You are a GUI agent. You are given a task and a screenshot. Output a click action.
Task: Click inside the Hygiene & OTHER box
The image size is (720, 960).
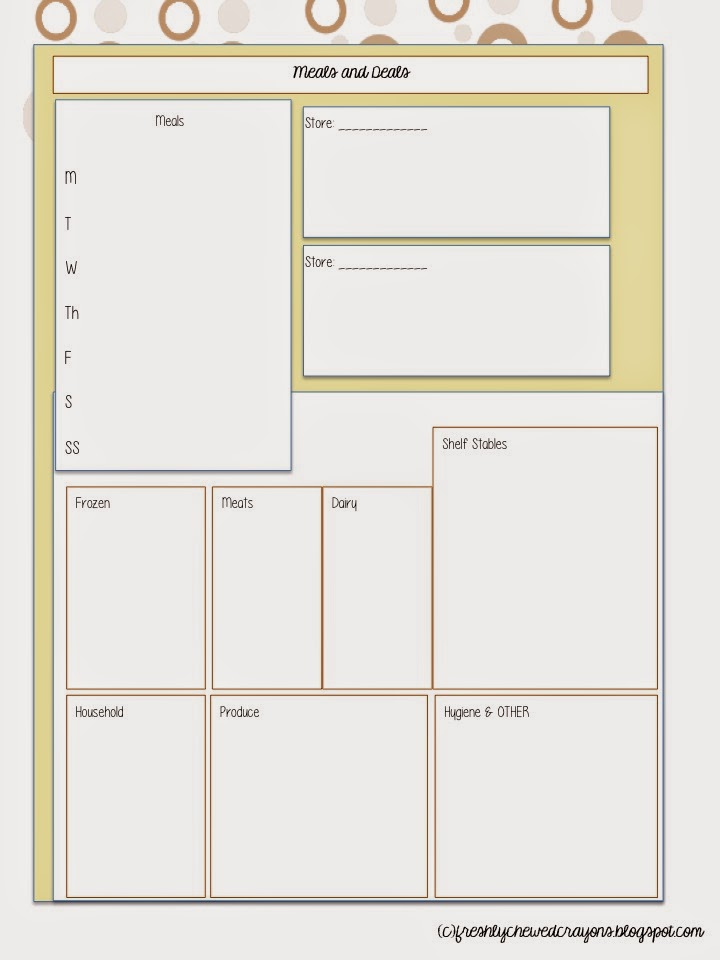[546, 796]
